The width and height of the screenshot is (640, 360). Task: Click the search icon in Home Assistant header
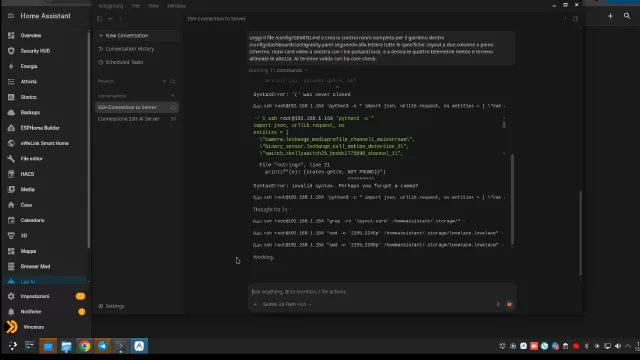point(627,16)
